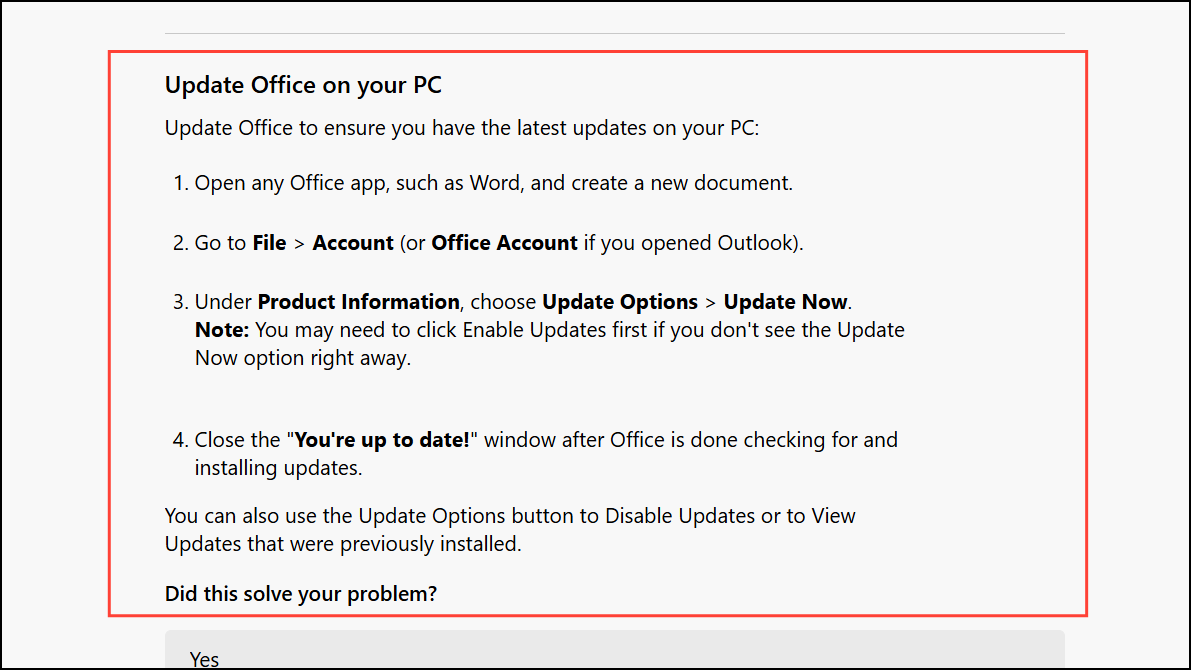Click the bold 'Product Information' text
1191x670 pixels.
click(x=358, y=302)
